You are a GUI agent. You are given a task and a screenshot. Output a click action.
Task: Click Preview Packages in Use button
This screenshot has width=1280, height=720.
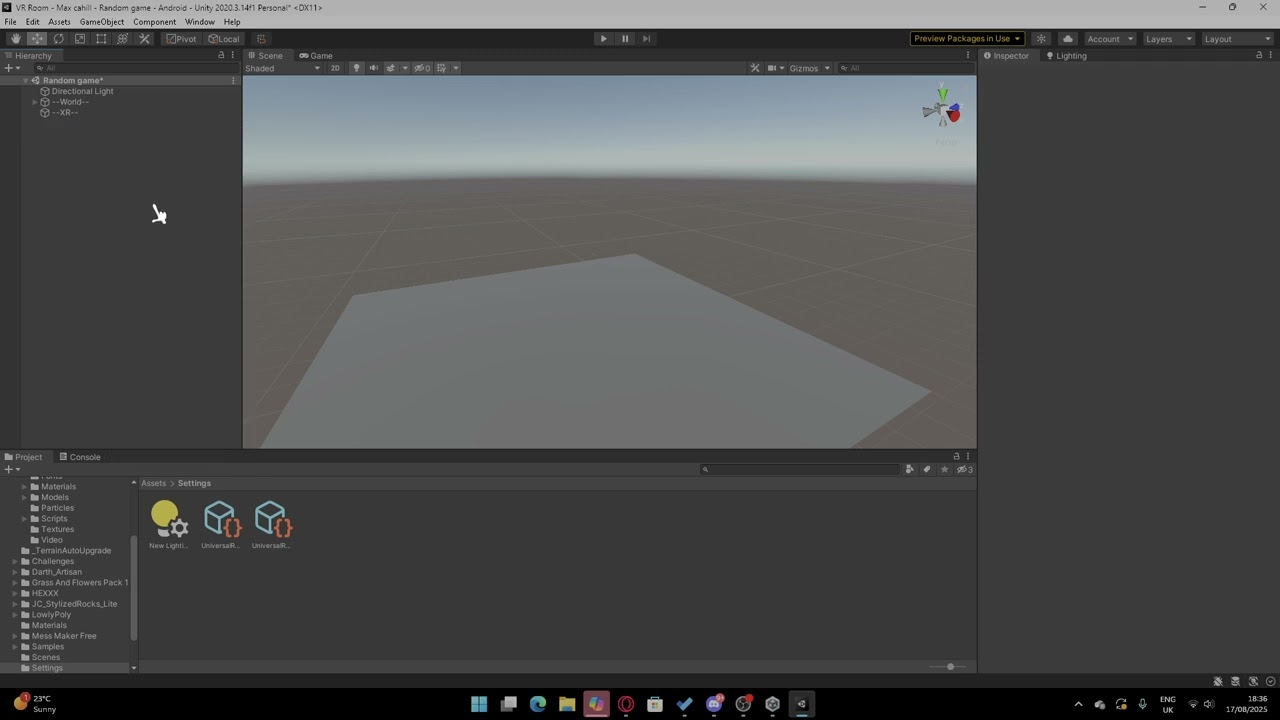click(x=967, y=39)
